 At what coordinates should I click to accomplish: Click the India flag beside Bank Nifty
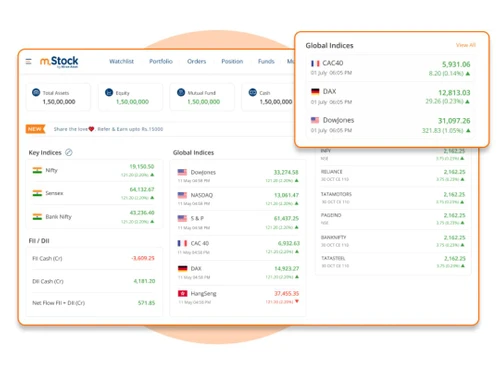37,217
